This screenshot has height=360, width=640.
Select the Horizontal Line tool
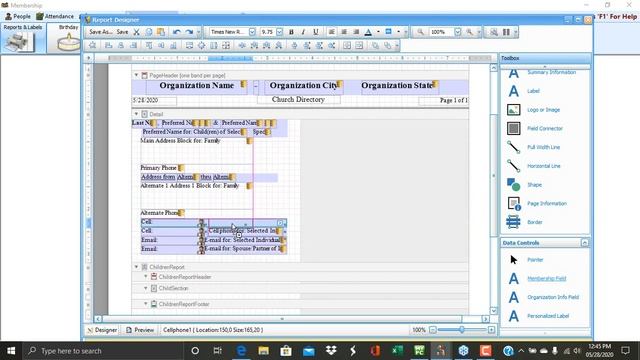click(x=544, y=166)
